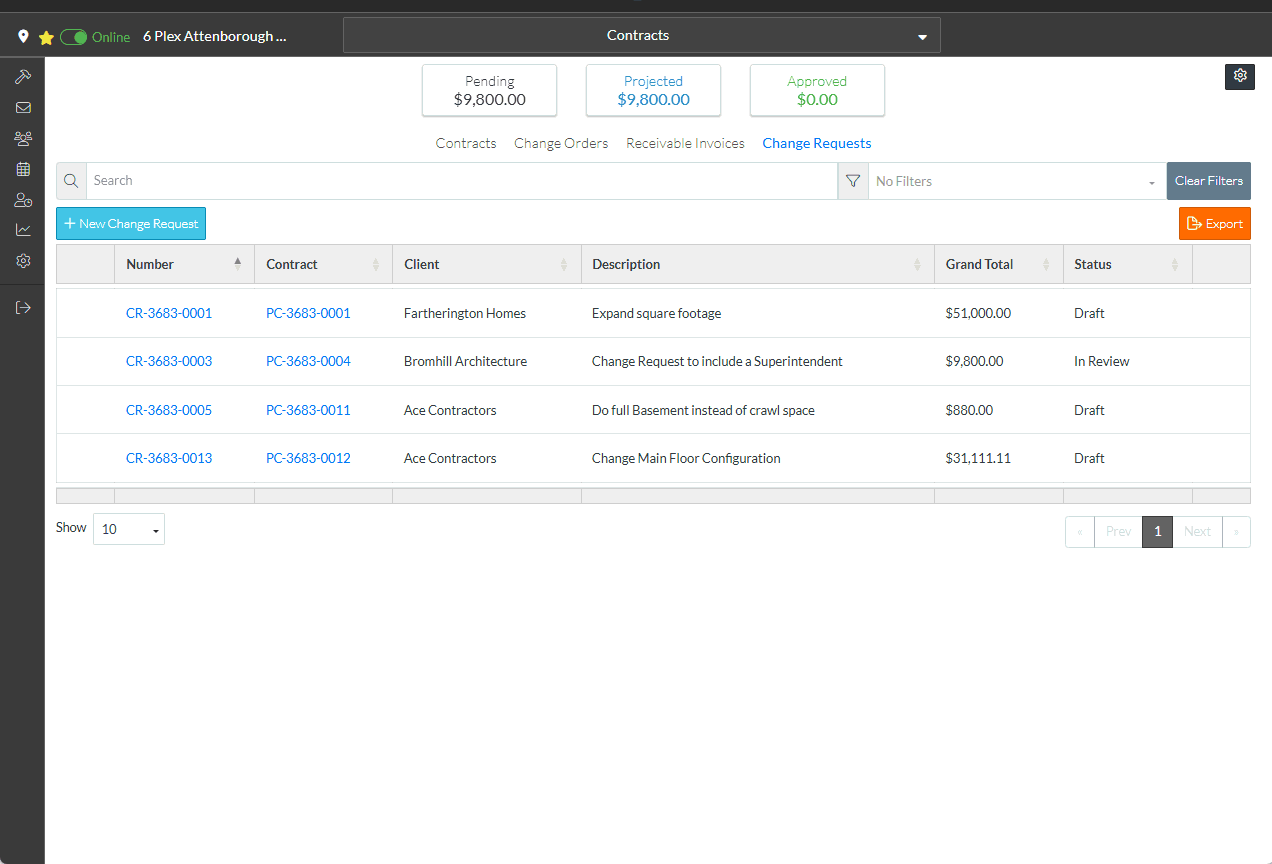The height and width of the screenshot is (864, 1272).
Task: Click the yellow favorite star icon
Action: point(46,37)
